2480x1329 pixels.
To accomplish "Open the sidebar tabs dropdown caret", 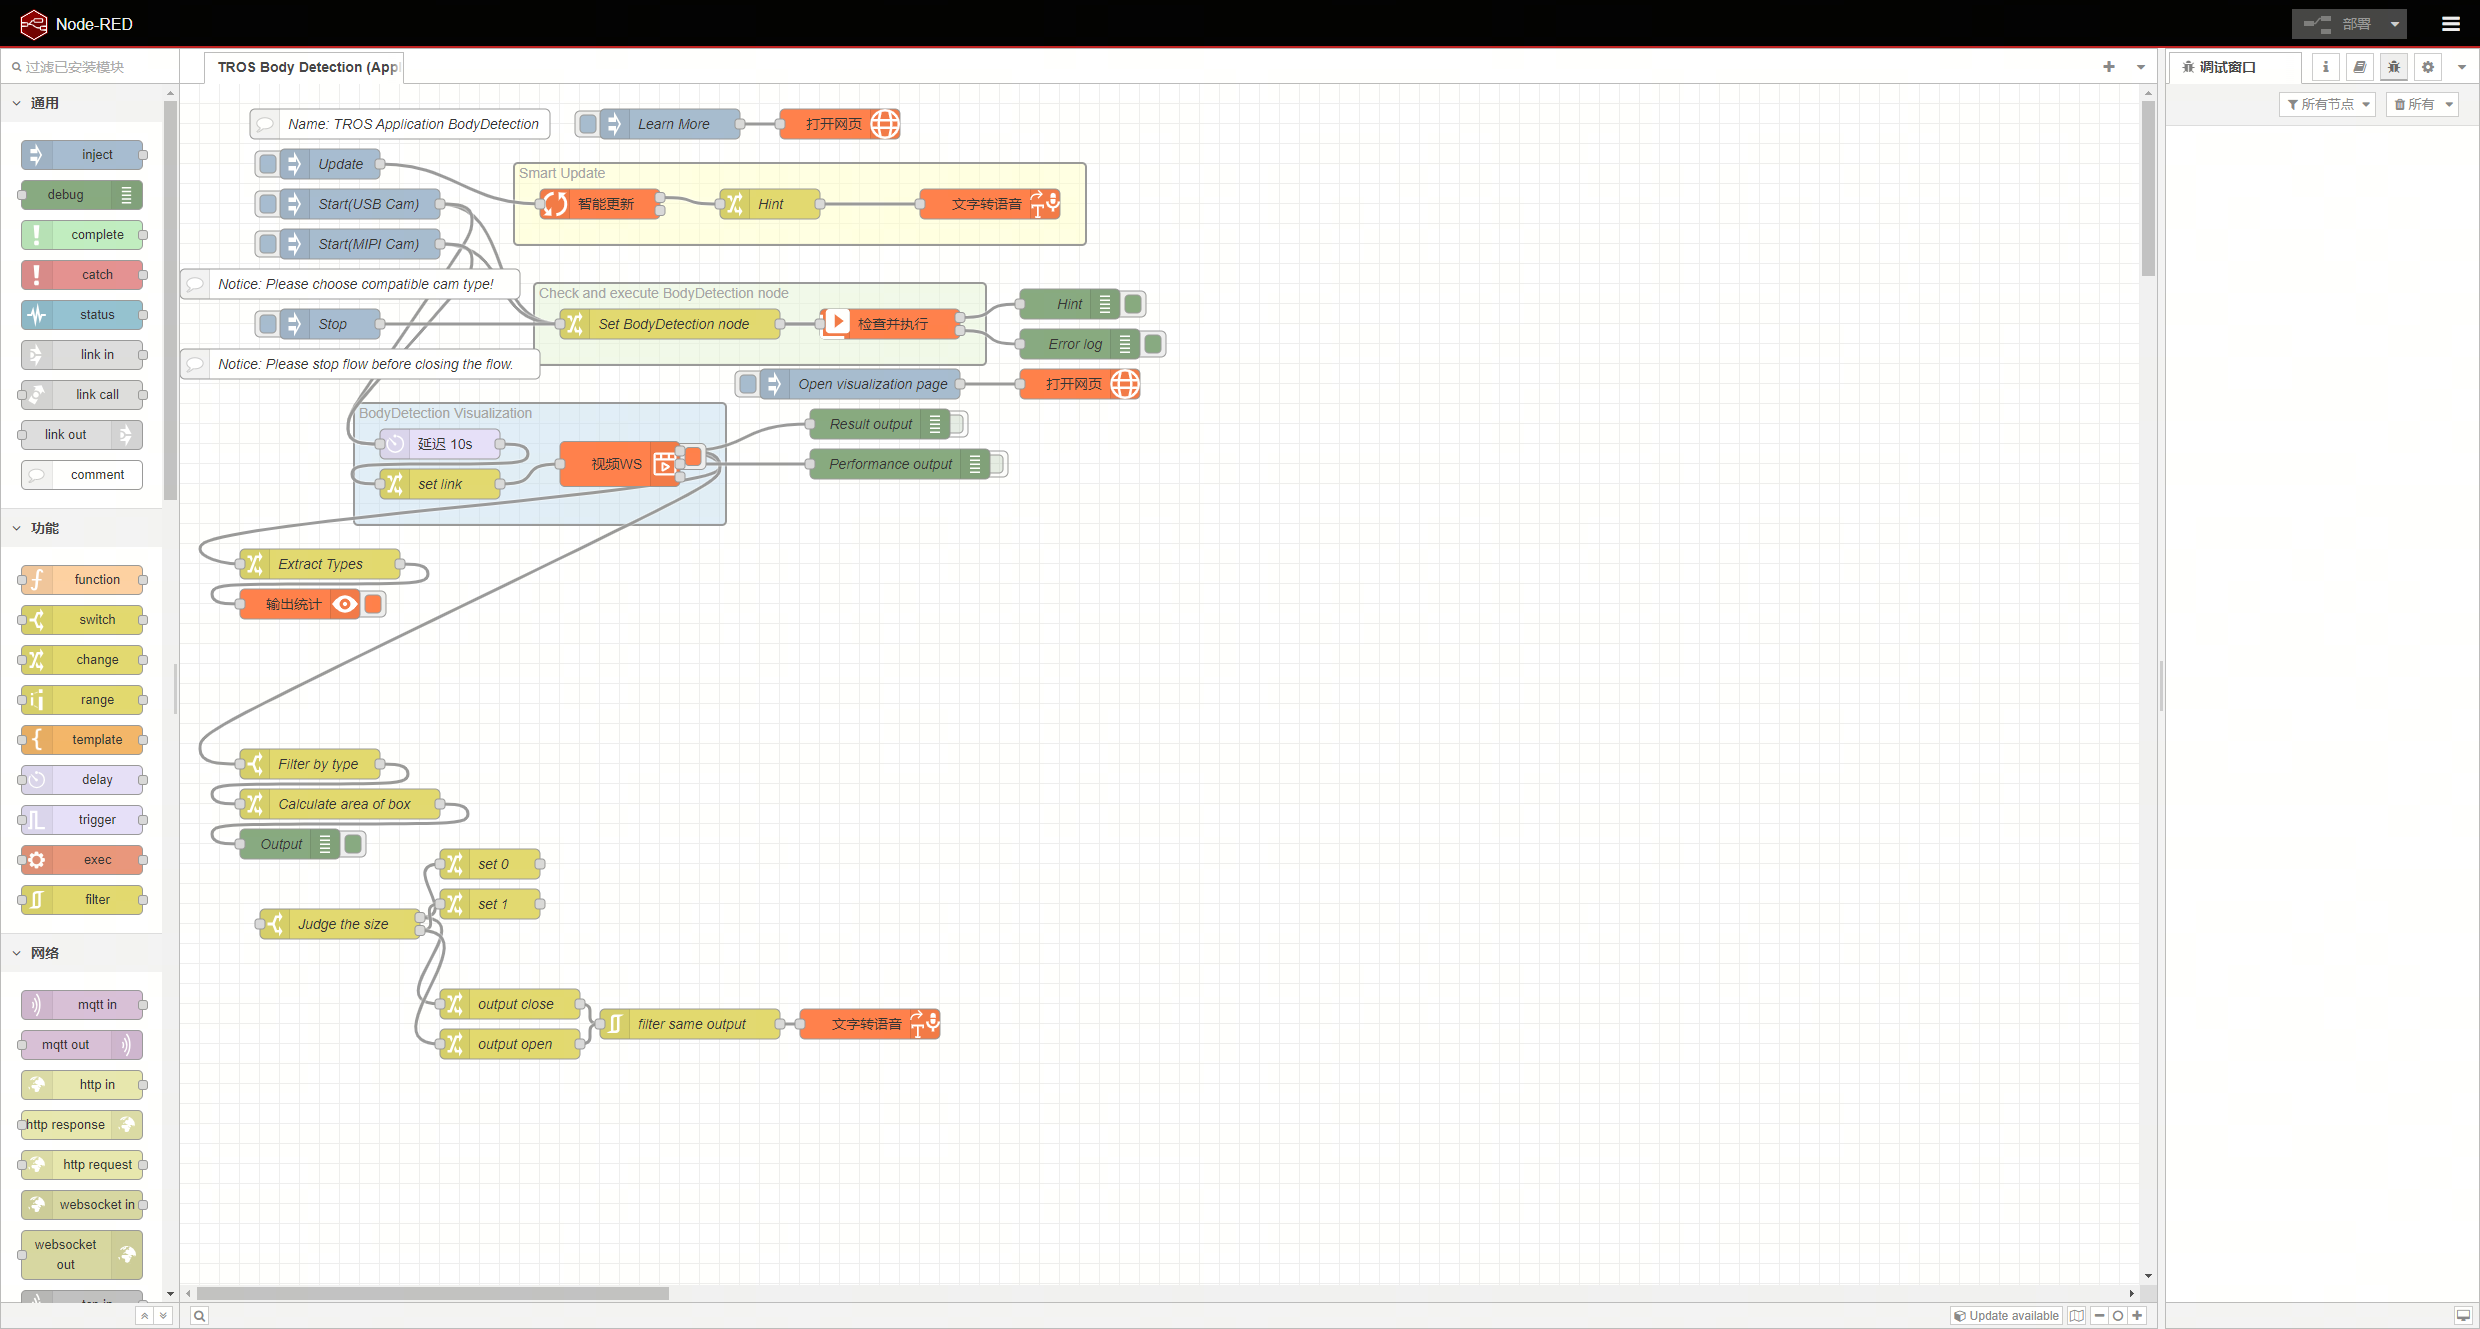I will coord(2464,67).
